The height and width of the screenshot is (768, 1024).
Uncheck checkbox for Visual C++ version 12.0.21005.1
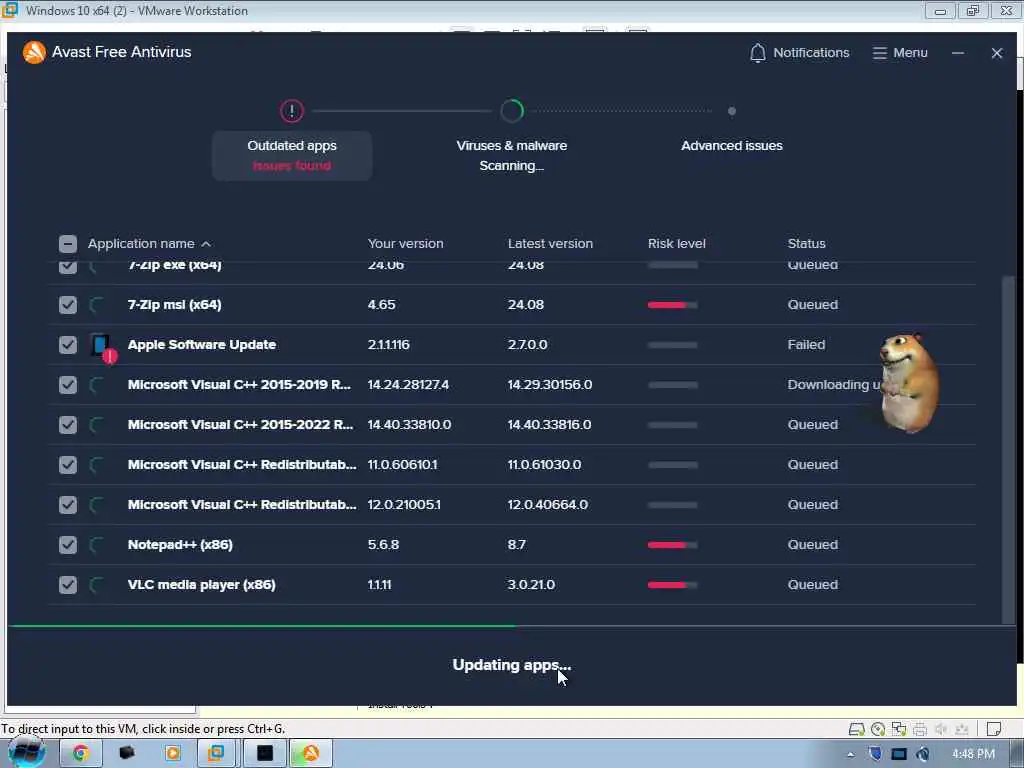tap(68, 505)
